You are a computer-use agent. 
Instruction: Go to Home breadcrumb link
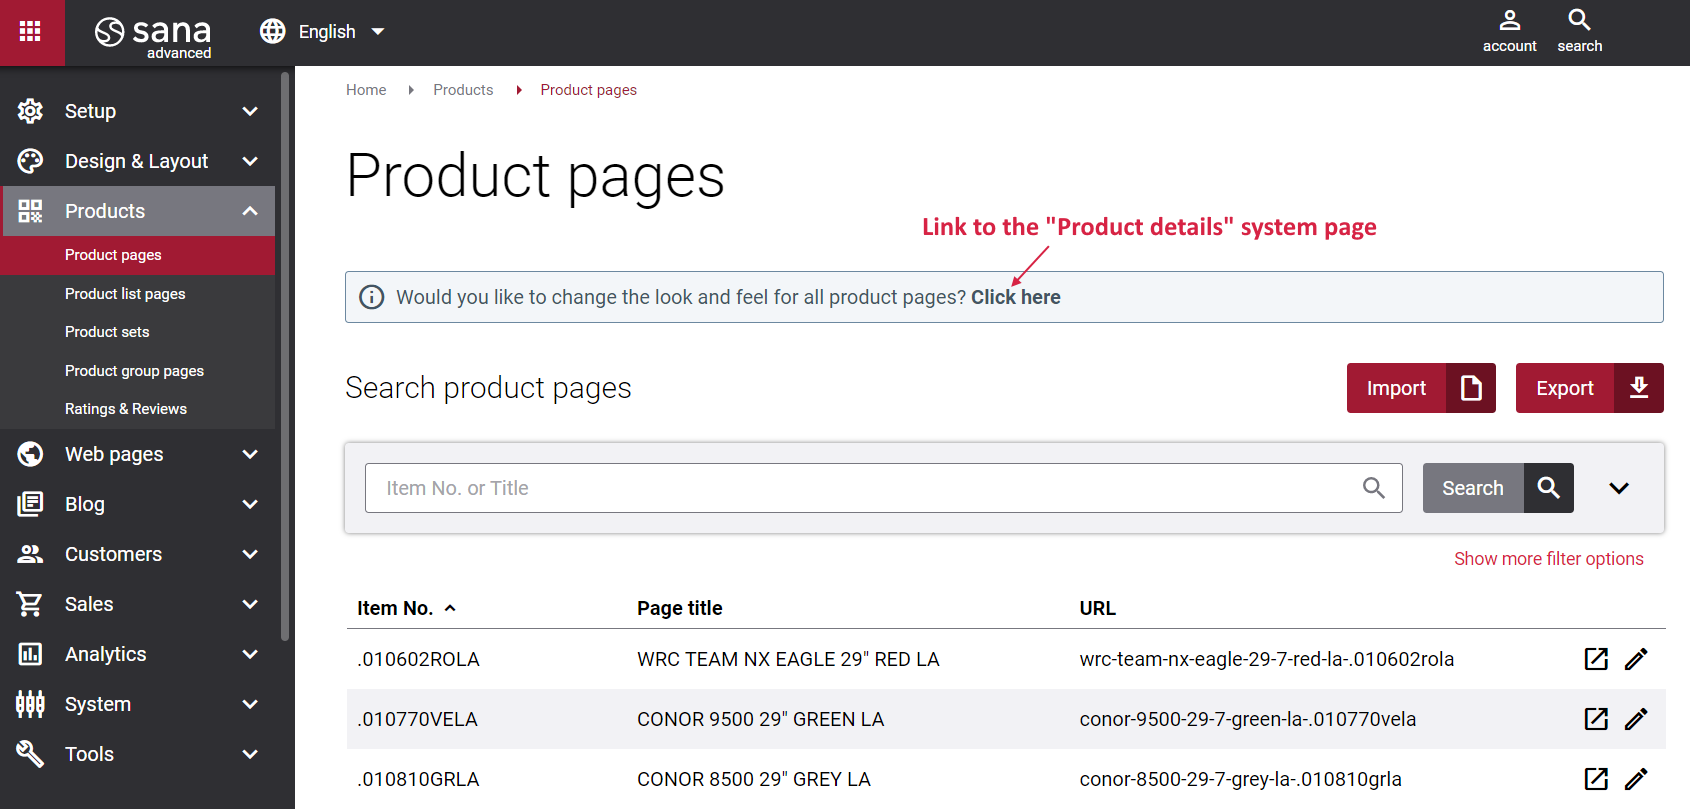(366, 90)
